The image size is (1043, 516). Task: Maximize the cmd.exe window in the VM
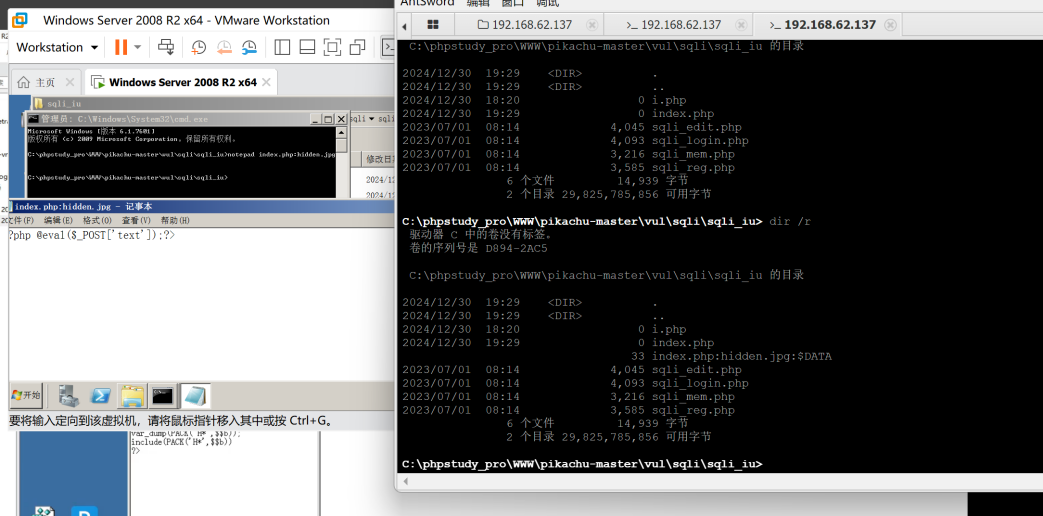point(329,119)
